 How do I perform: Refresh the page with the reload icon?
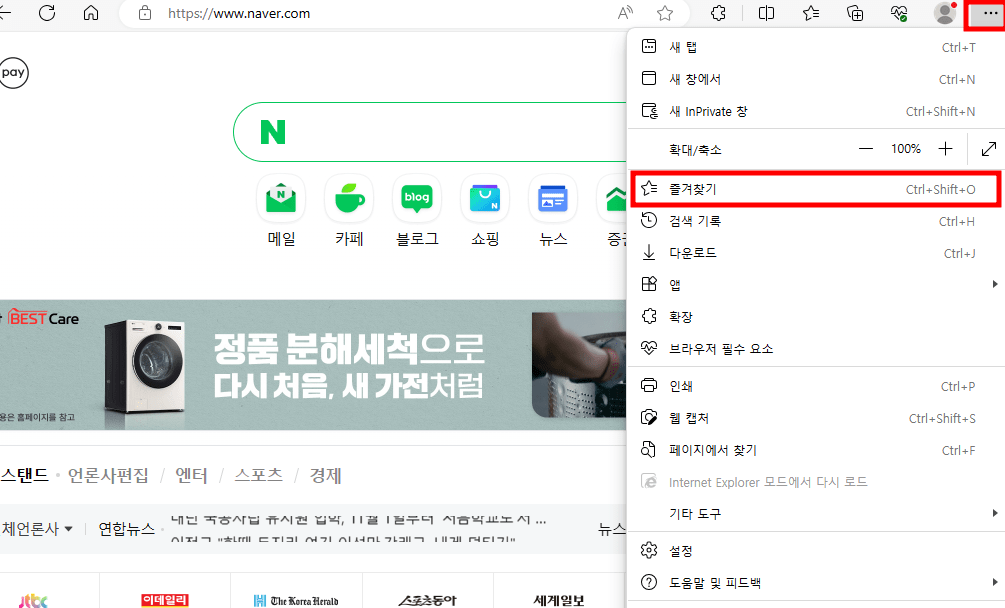click(x=46, y=13)
